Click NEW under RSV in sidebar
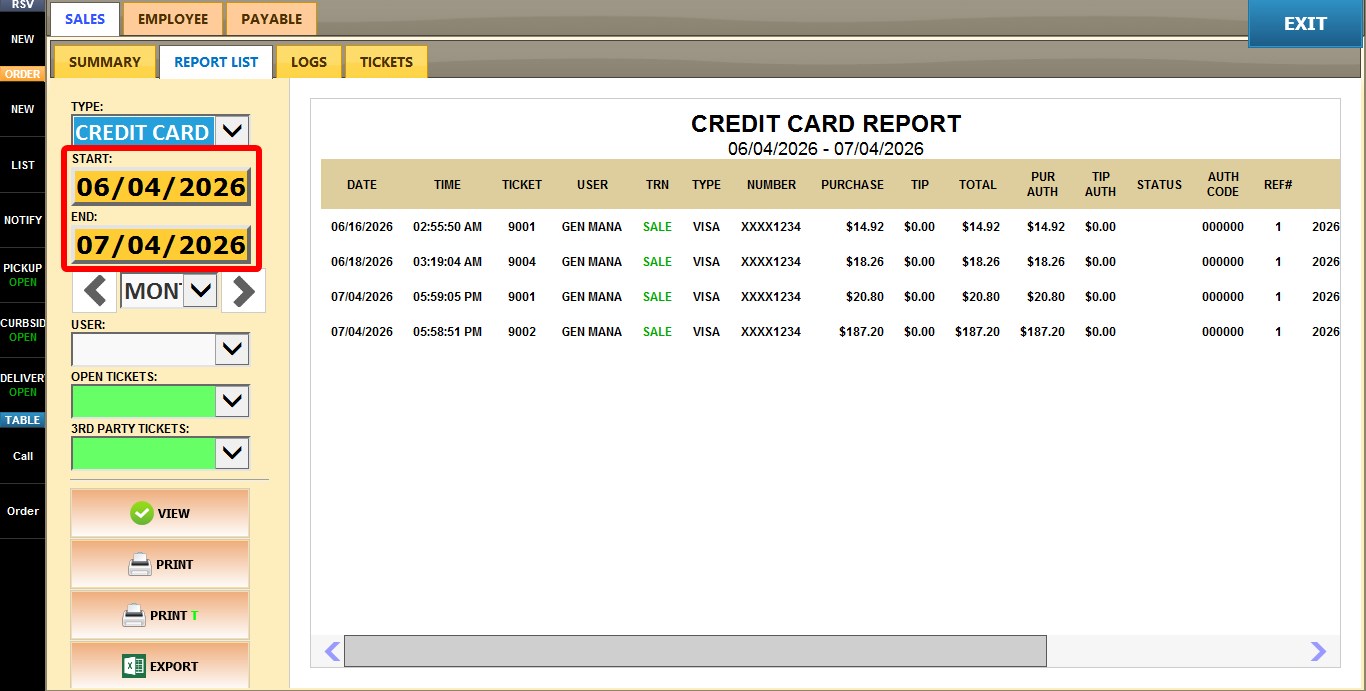The image size is (1366, 691). pos(22,40)
